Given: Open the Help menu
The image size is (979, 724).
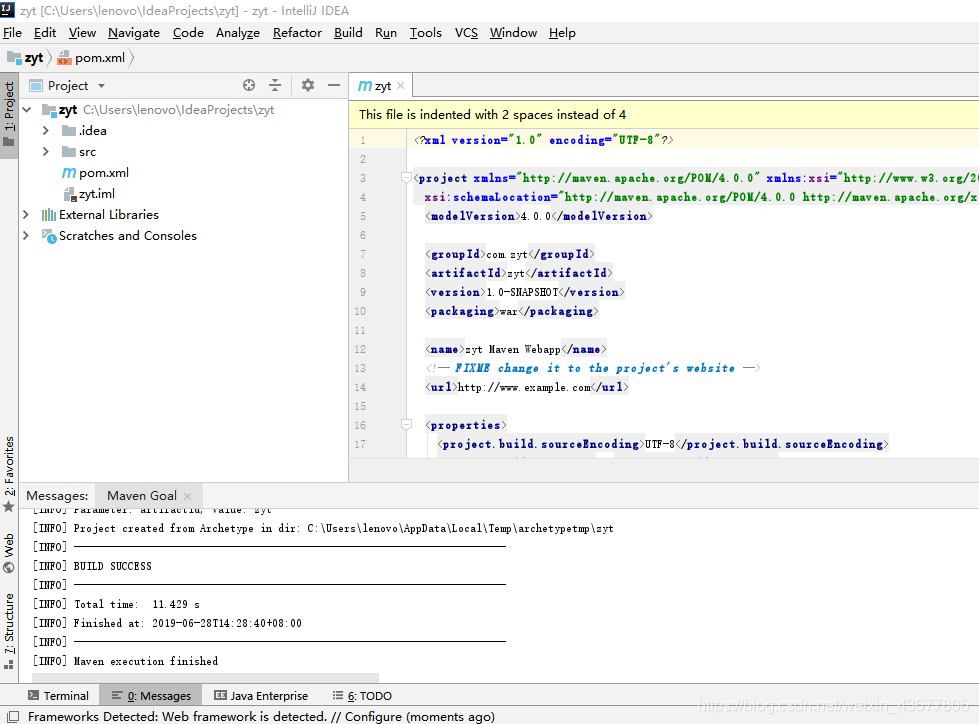Looking at the screenshot, I should pos(562,32).
